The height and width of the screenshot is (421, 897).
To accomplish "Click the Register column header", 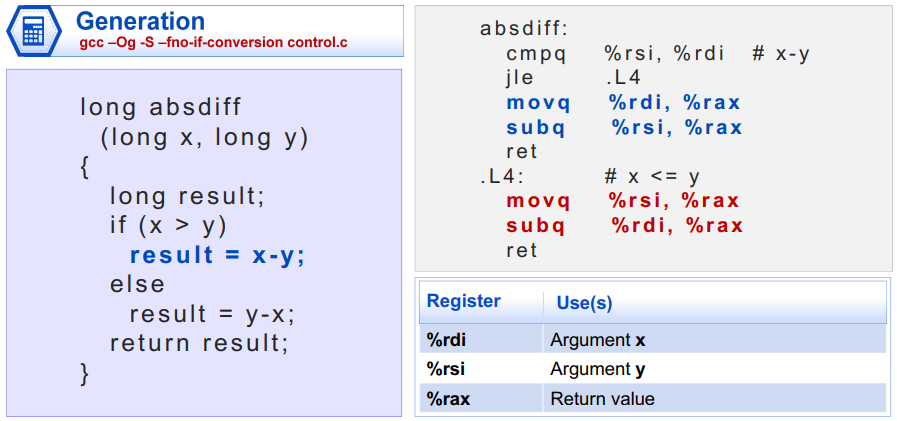I will (x=464, y=301).
